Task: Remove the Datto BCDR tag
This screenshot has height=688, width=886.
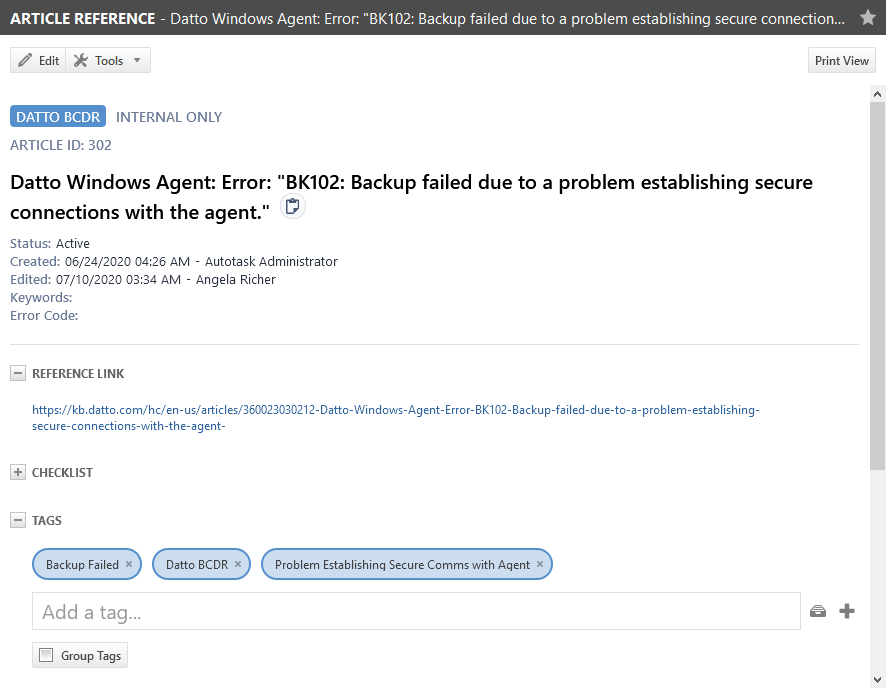Action: (x=238, y=564)
